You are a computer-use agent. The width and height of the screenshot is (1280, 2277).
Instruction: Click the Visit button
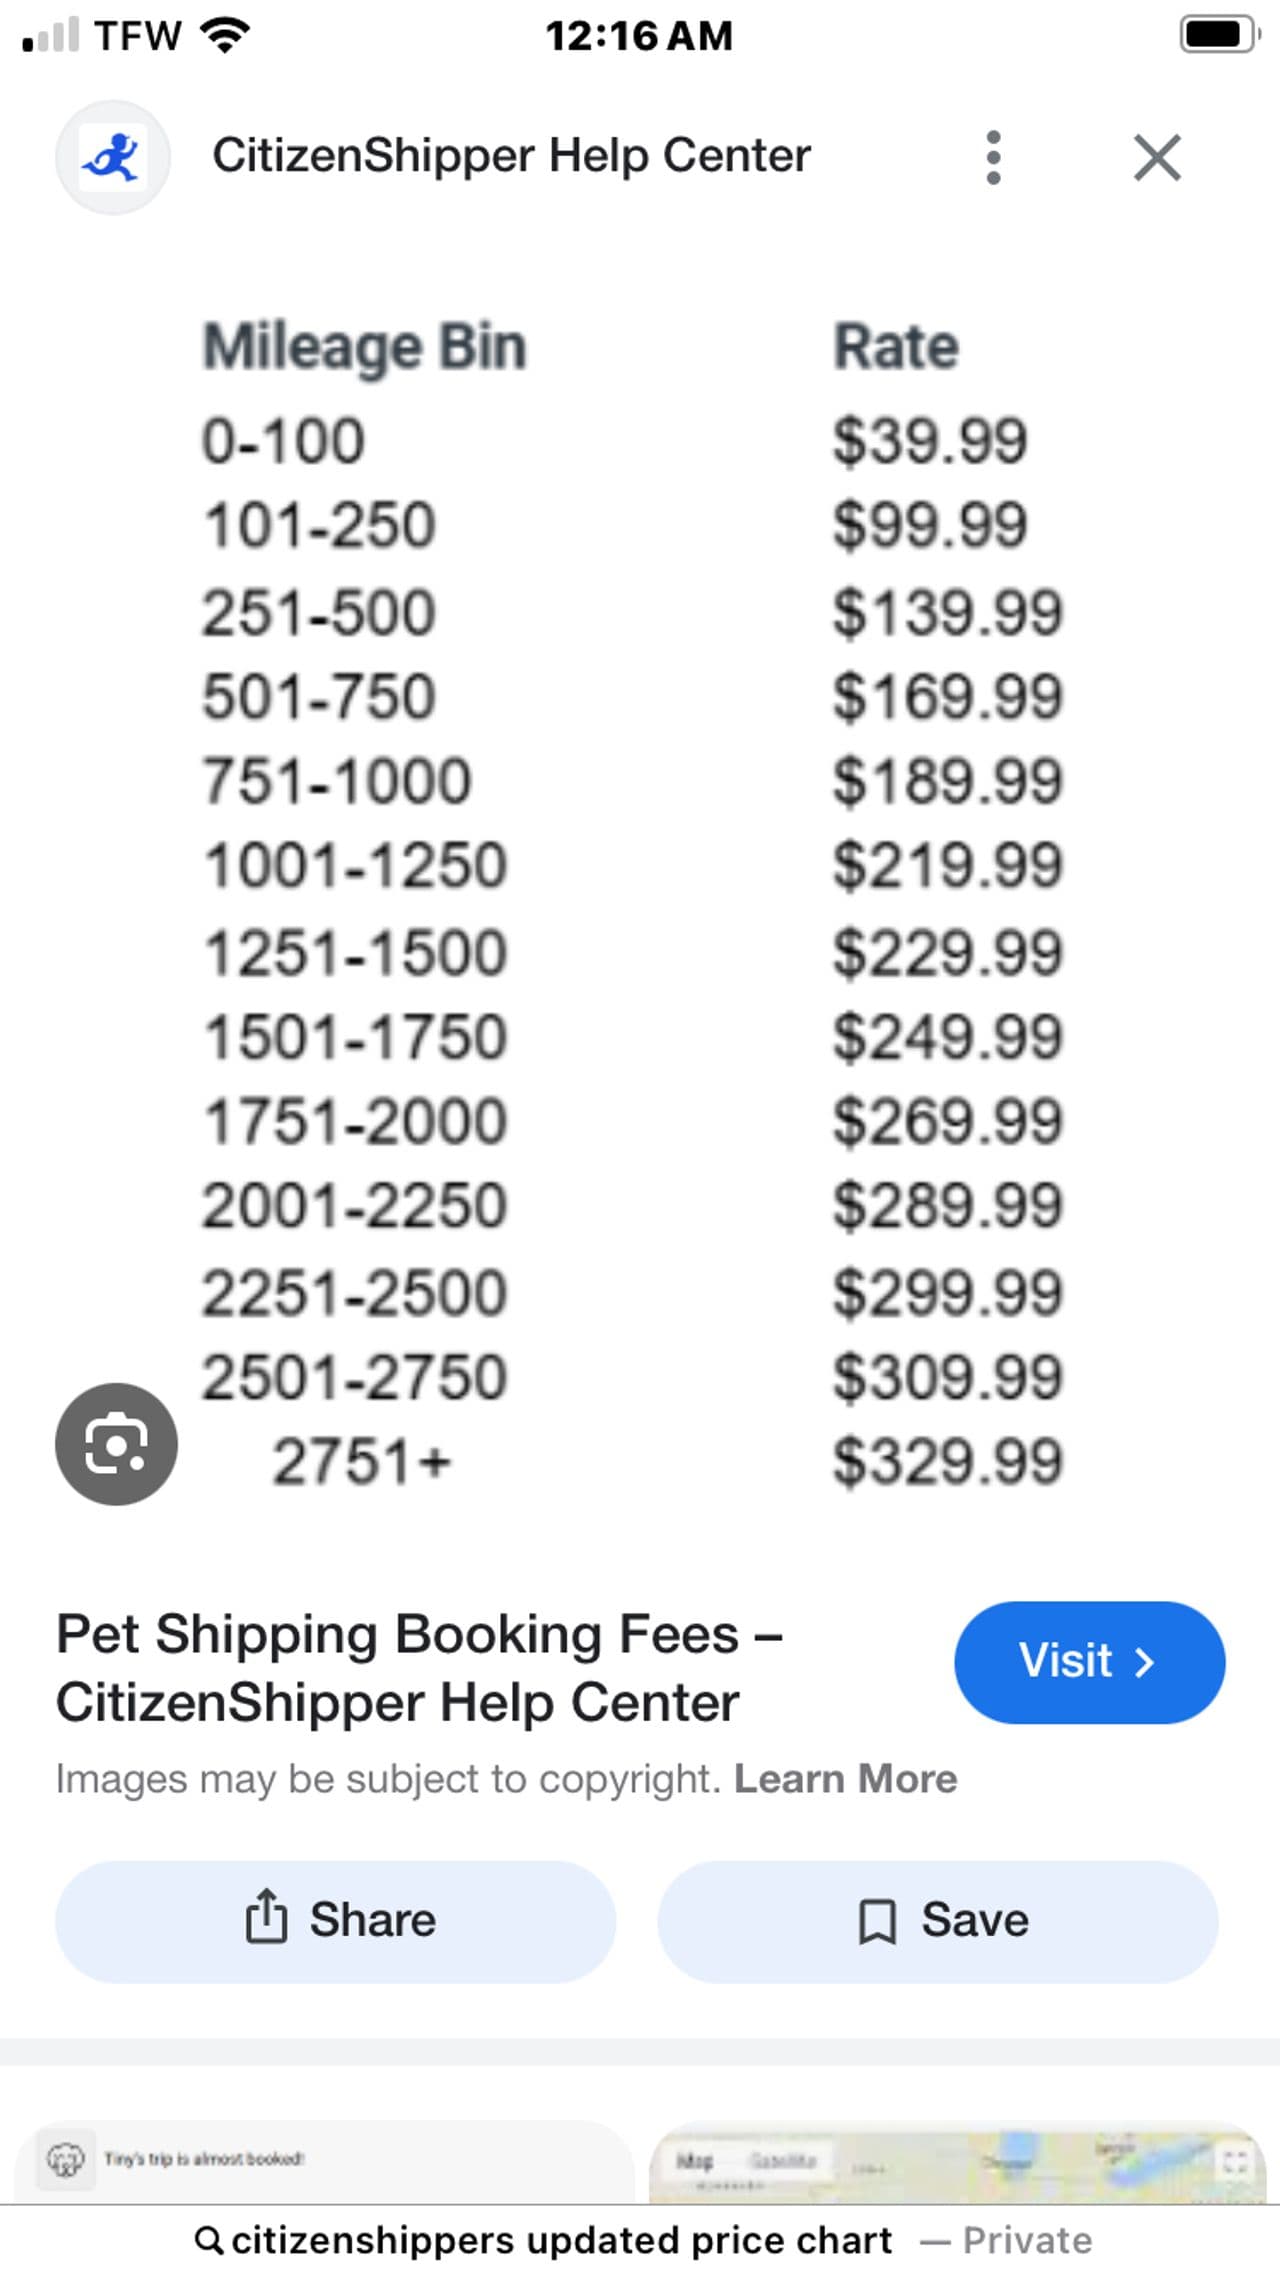[x=1089, y=1662]
